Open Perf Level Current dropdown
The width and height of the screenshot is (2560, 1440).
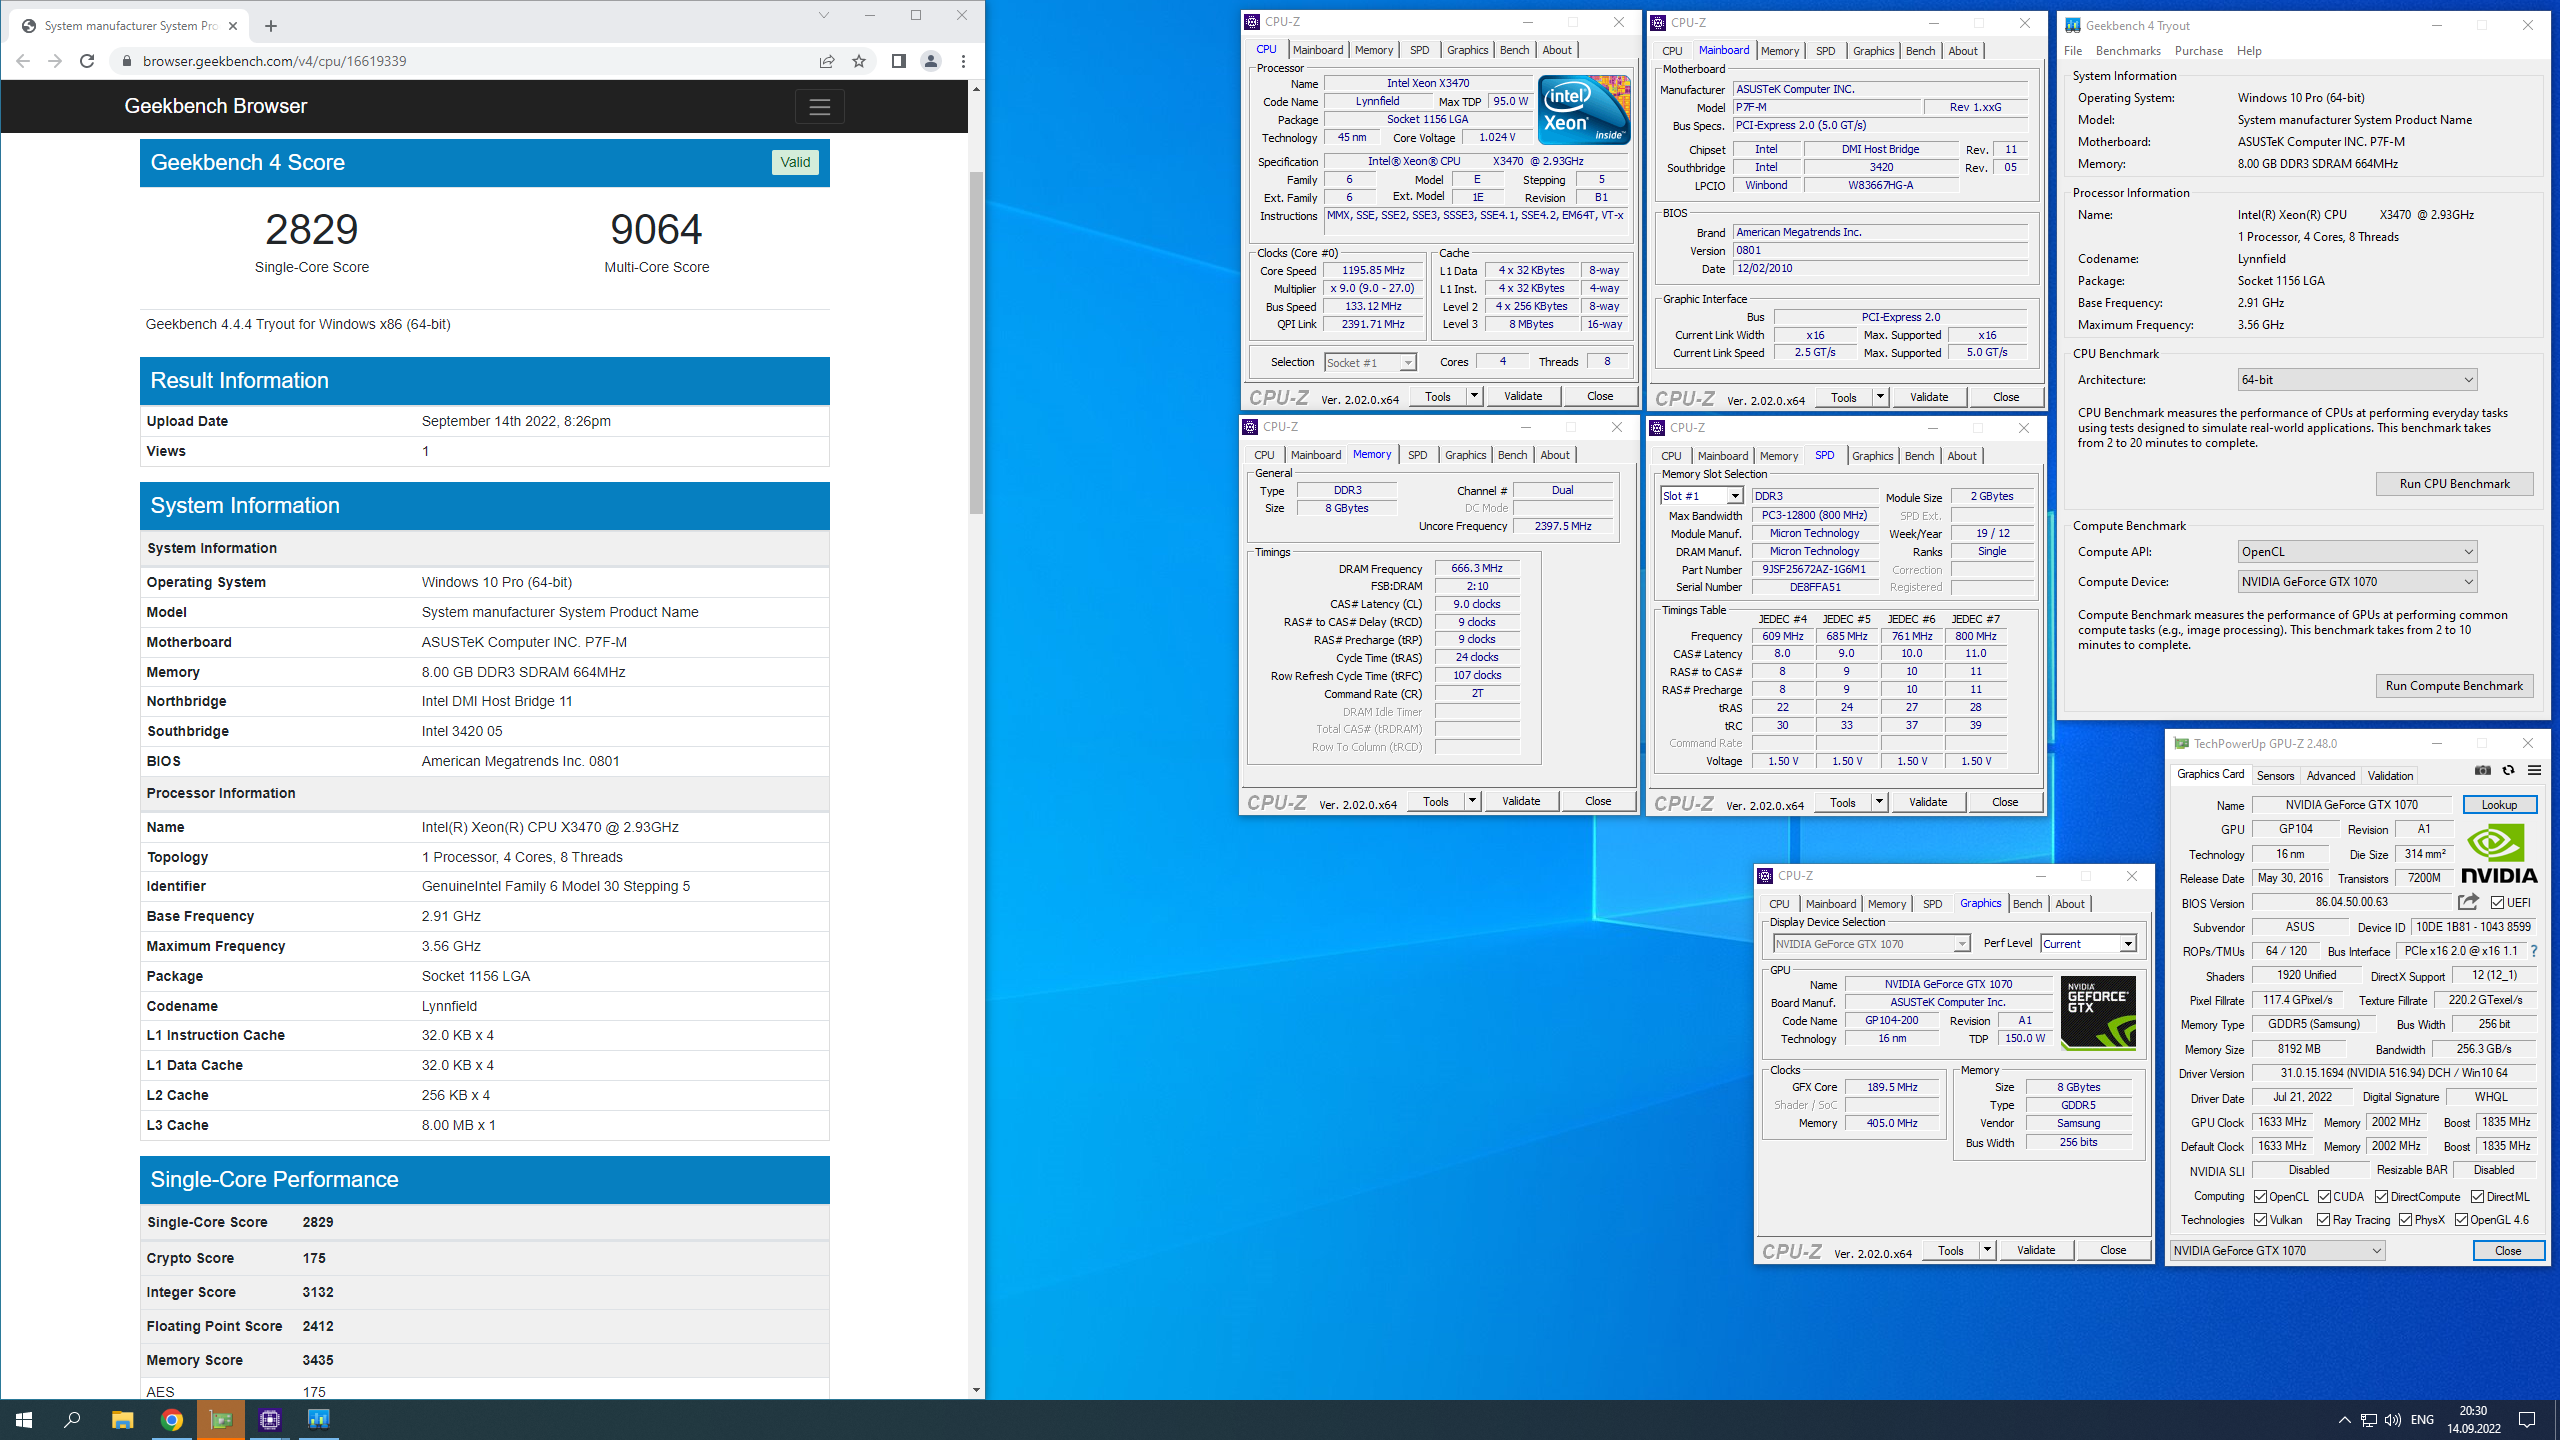pyautogui.click(x=2089, y=943)
